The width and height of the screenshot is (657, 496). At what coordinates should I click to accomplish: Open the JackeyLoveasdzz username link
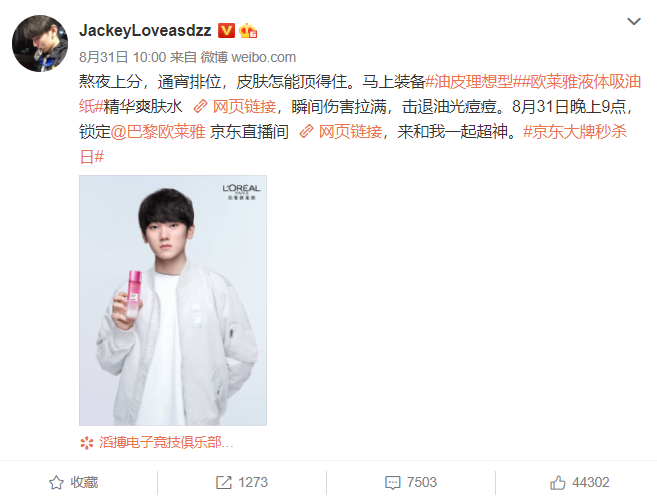coord(145,31)
